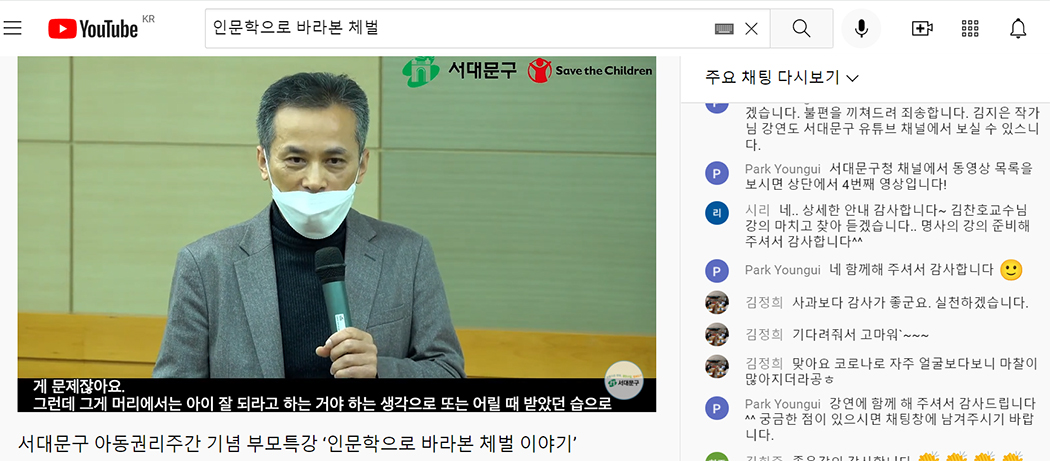
Task: Click the 서대문구 watermark in video corner
Action: pyautogui.click(x=623, y=381)
